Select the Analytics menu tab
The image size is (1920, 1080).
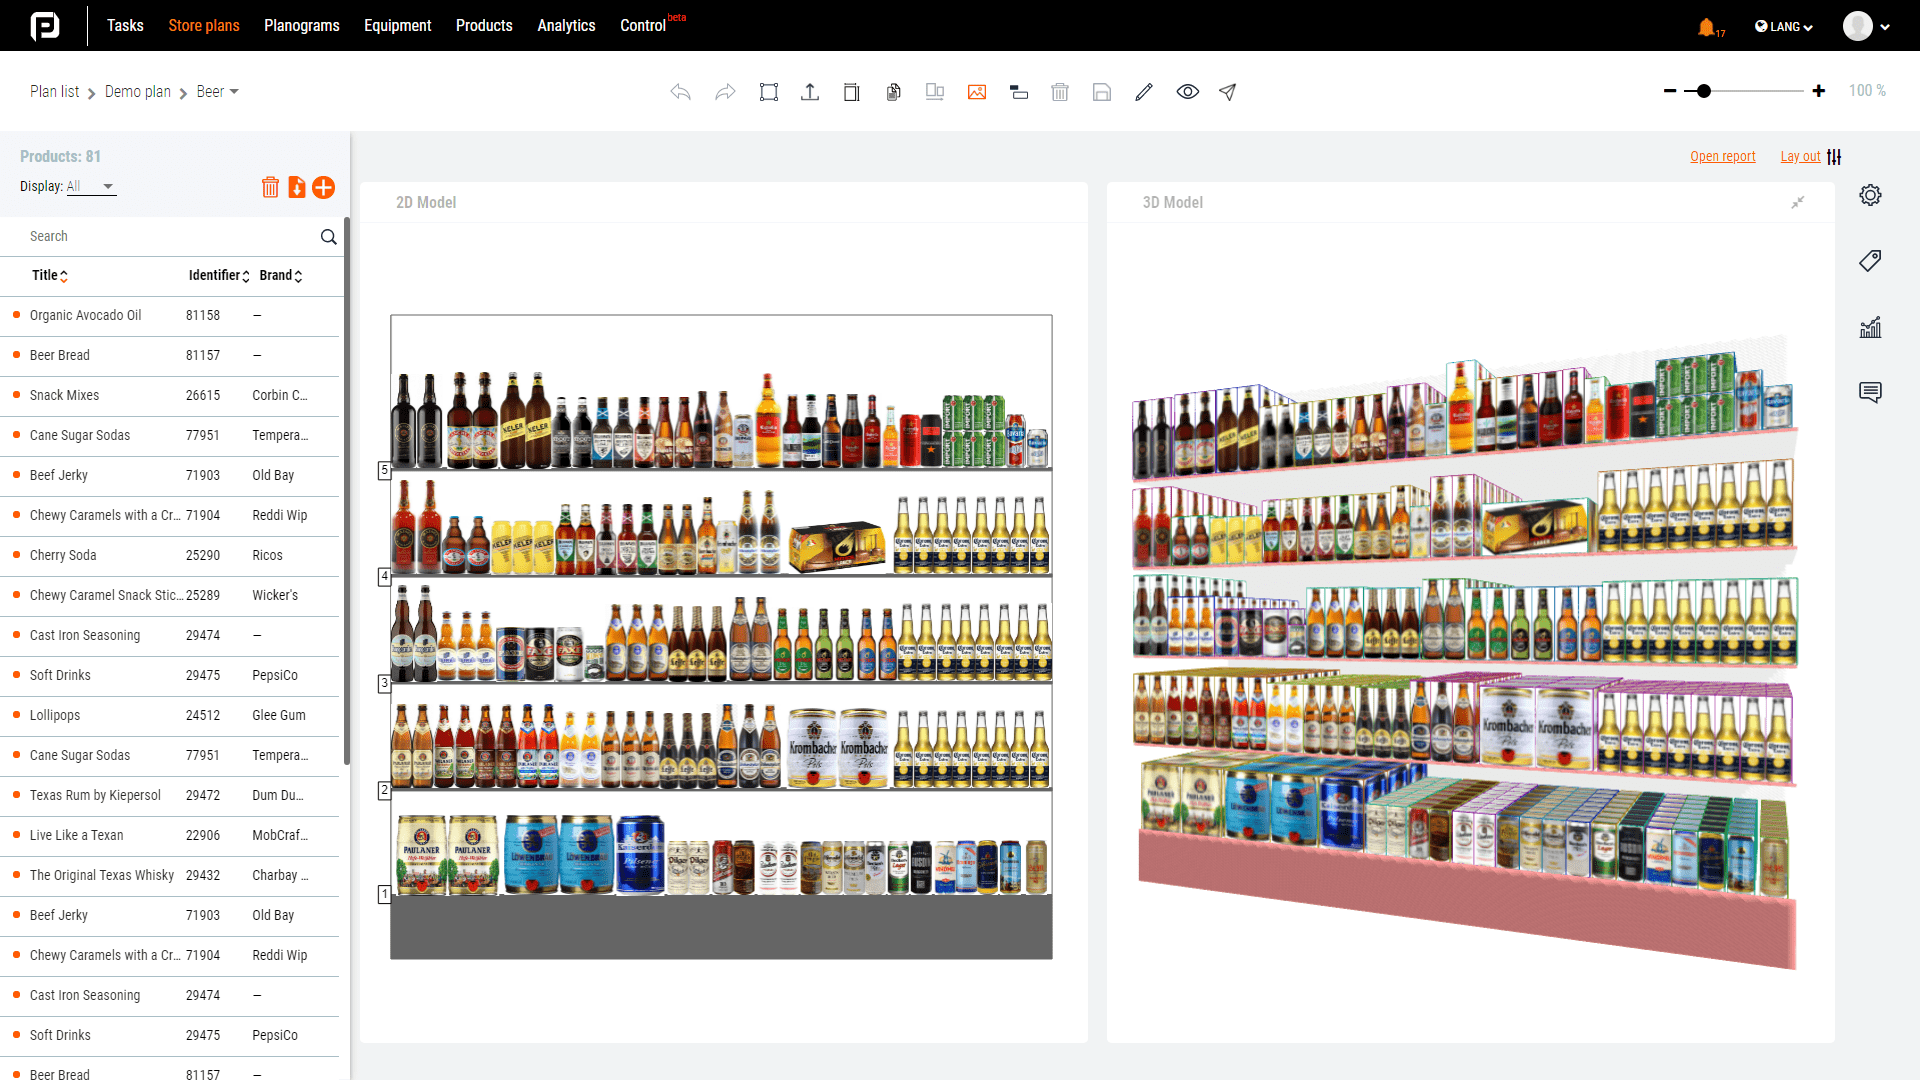click(564, 25)
